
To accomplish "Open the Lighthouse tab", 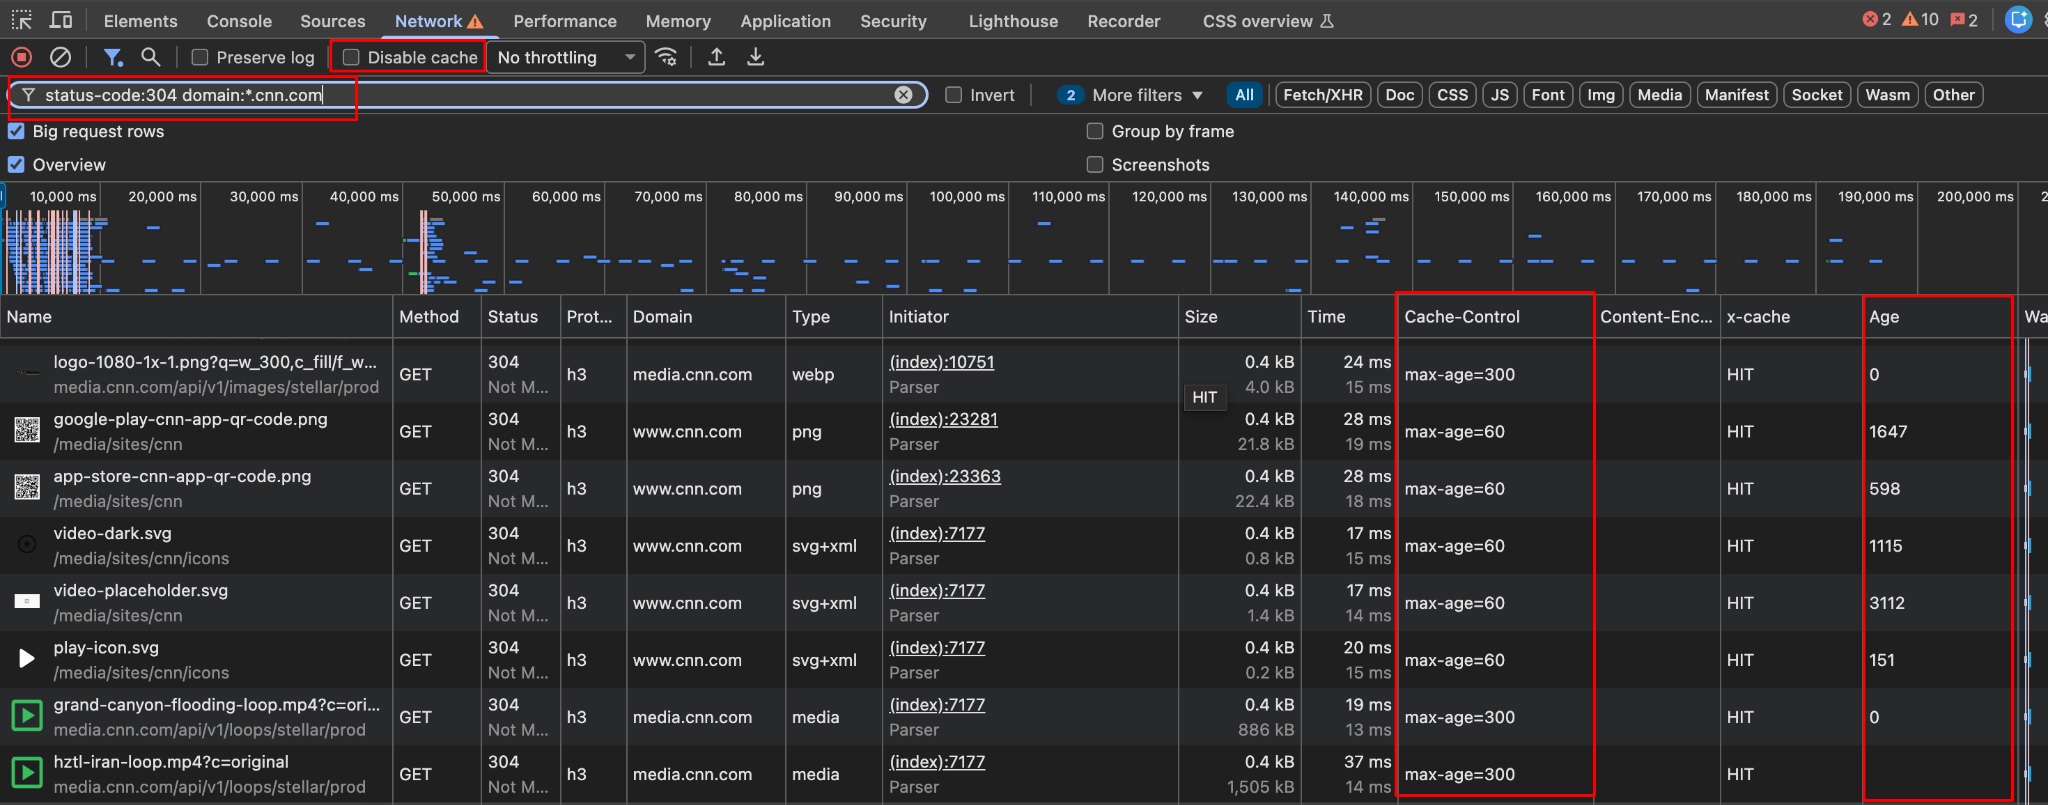I will click(1013, 21).
